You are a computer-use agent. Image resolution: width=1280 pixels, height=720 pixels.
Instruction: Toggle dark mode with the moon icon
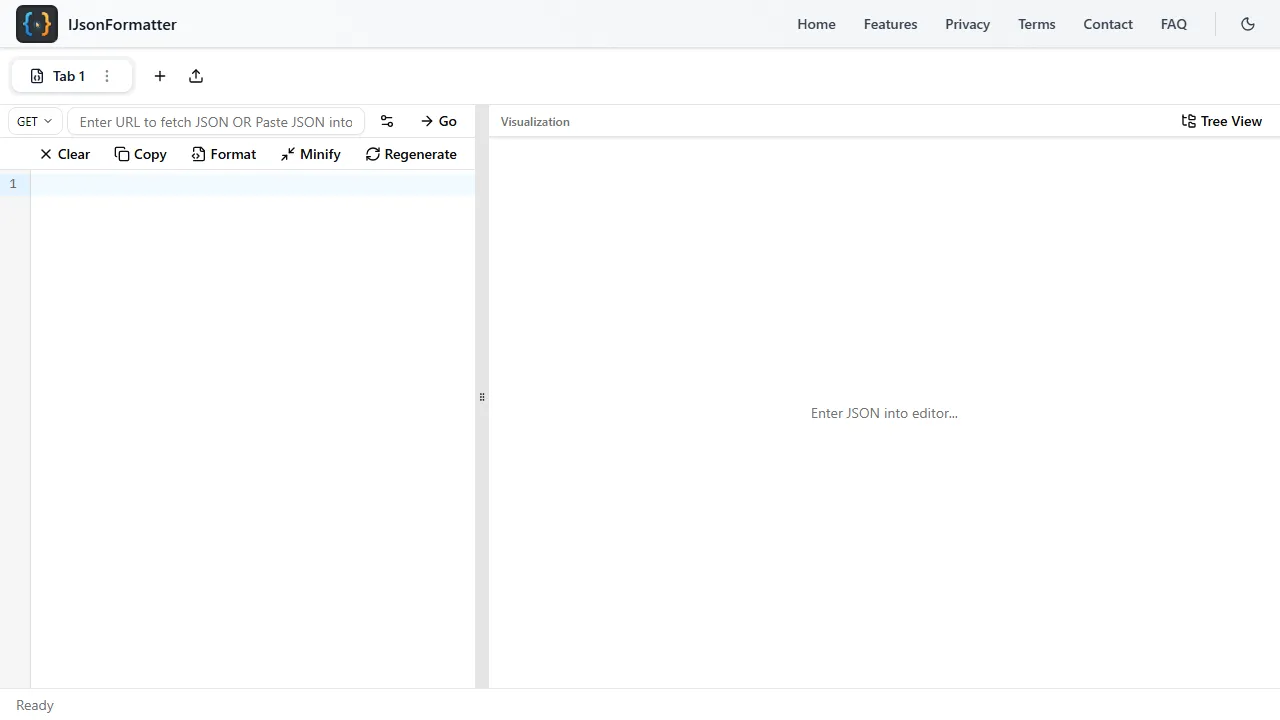pyautogui.click(x=1248, y=24)
